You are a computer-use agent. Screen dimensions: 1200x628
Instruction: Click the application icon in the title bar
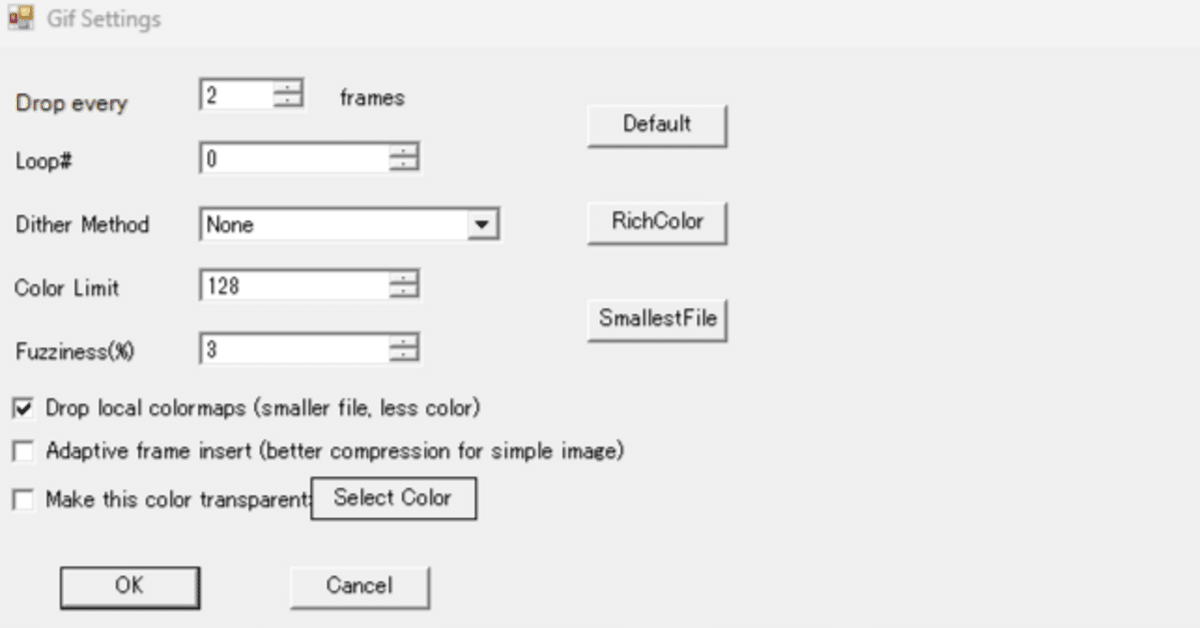(20, 16)
